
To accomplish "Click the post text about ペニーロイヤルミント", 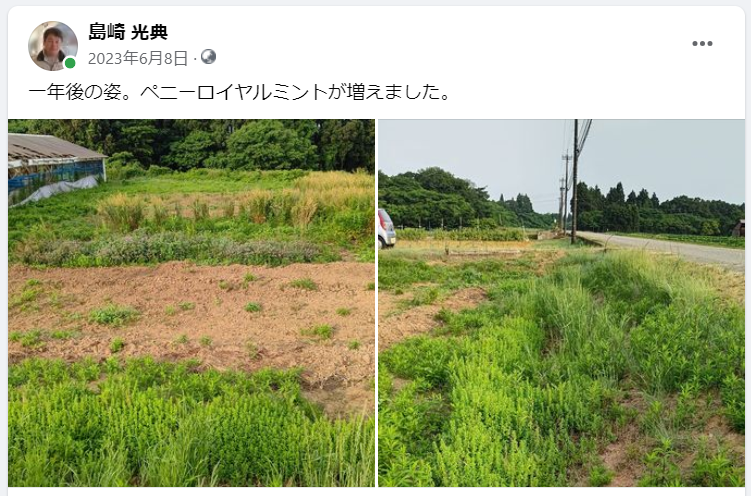I will click(x=239, y=92).
